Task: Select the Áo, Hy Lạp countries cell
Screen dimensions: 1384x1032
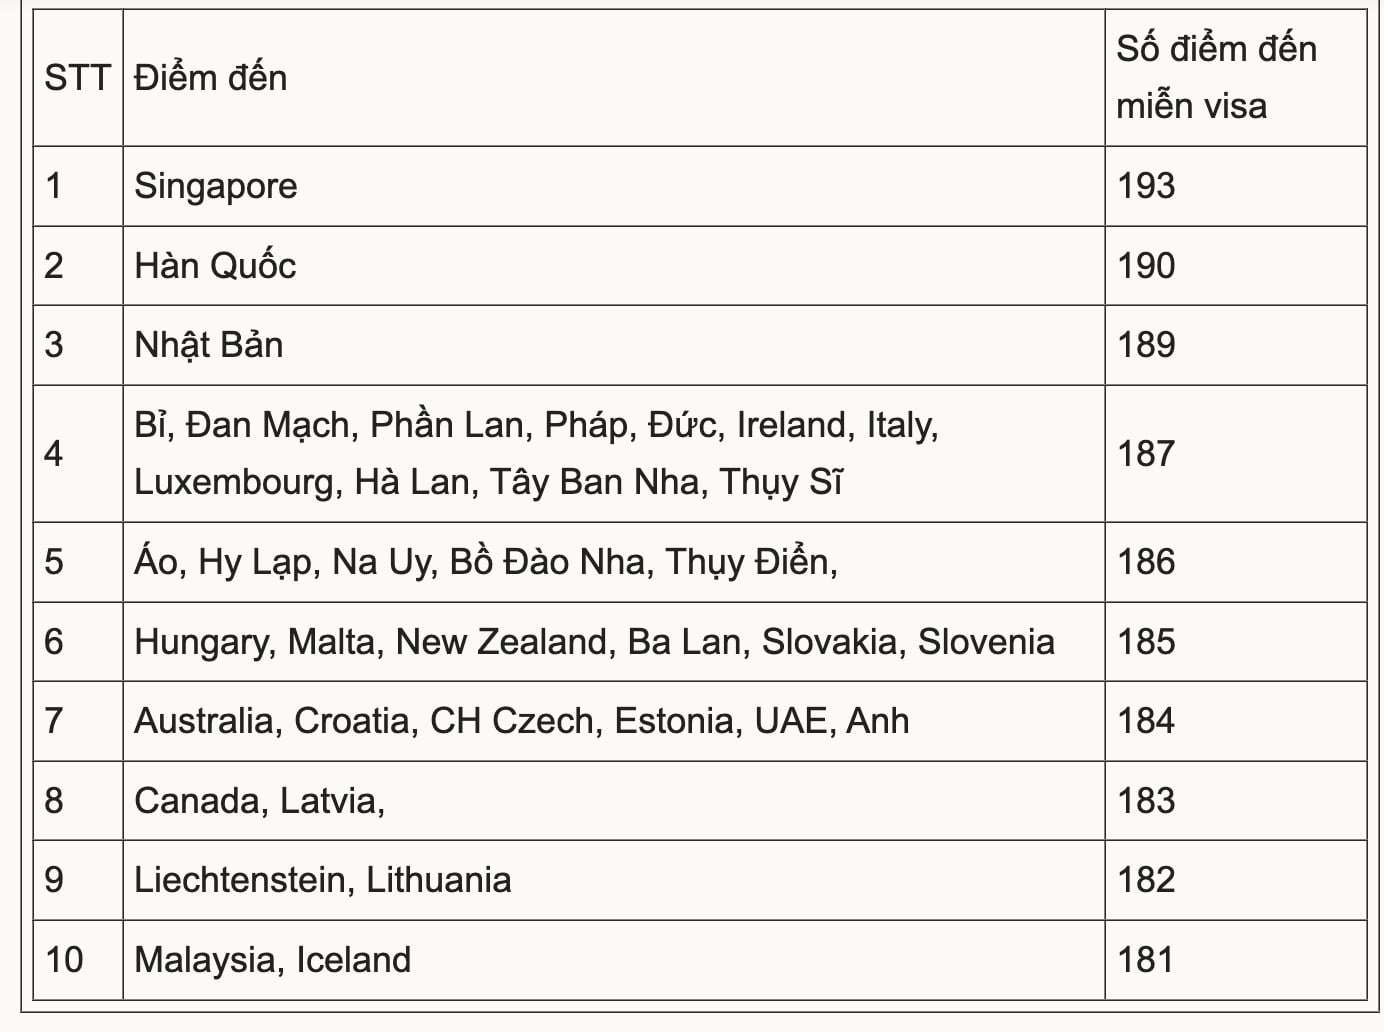Action: tap(486, 562)
